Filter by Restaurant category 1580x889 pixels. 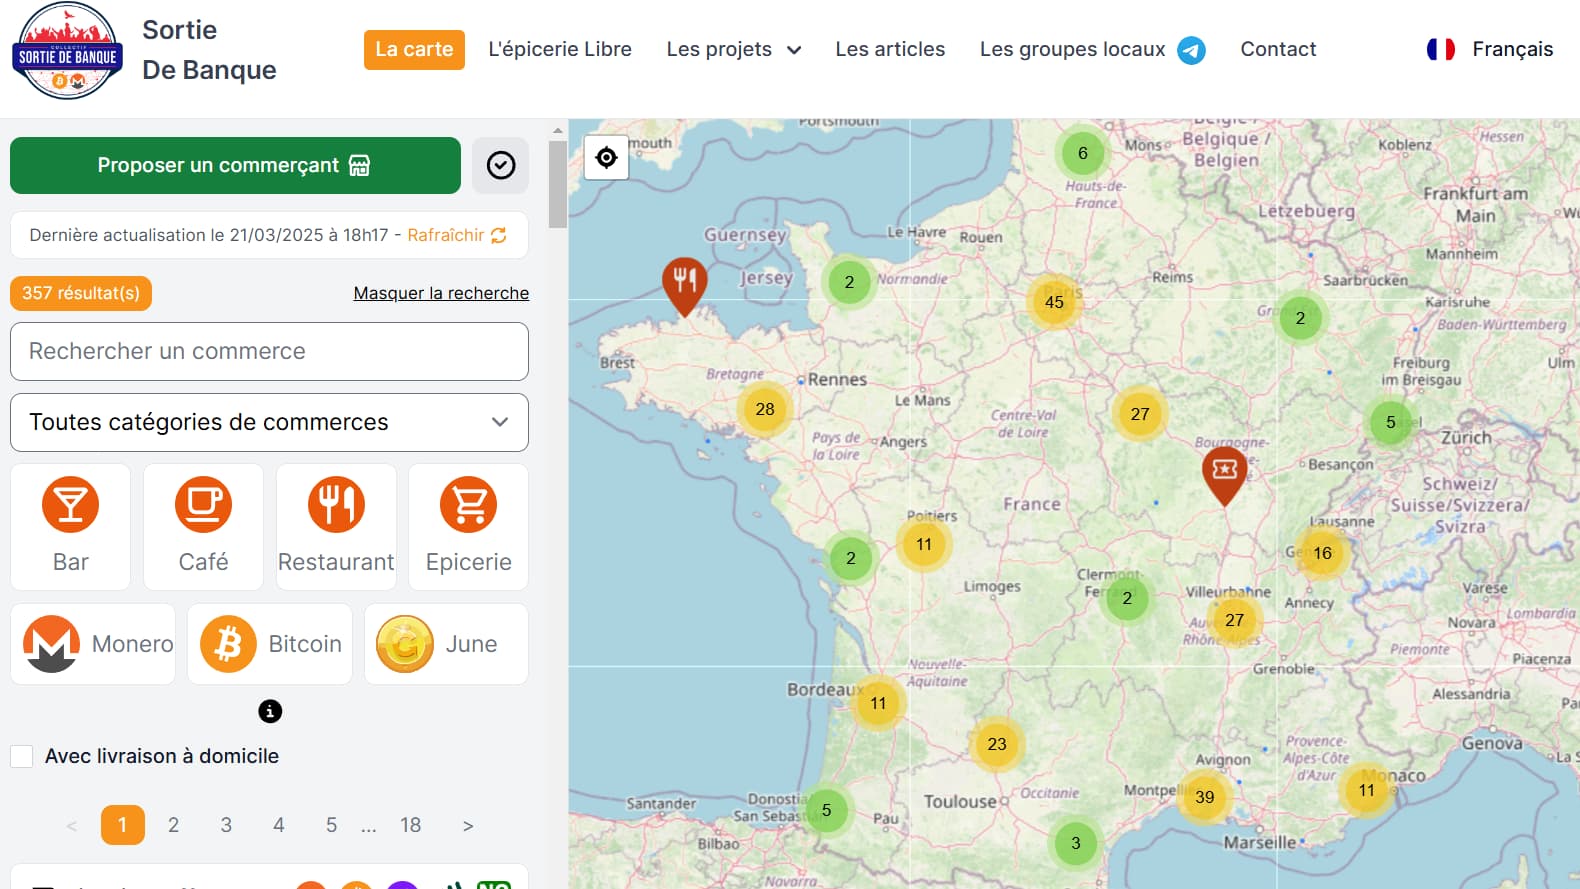pyautogui.click(x=336, y=526)
